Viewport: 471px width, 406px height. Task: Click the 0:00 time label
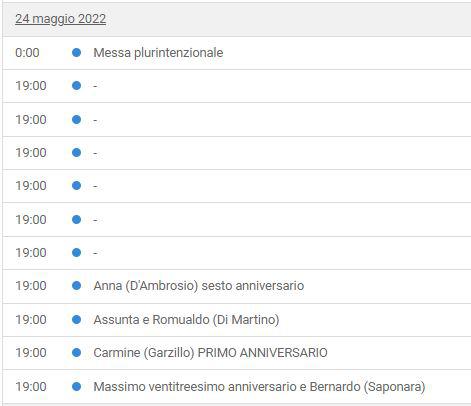(x=27, y=53)
